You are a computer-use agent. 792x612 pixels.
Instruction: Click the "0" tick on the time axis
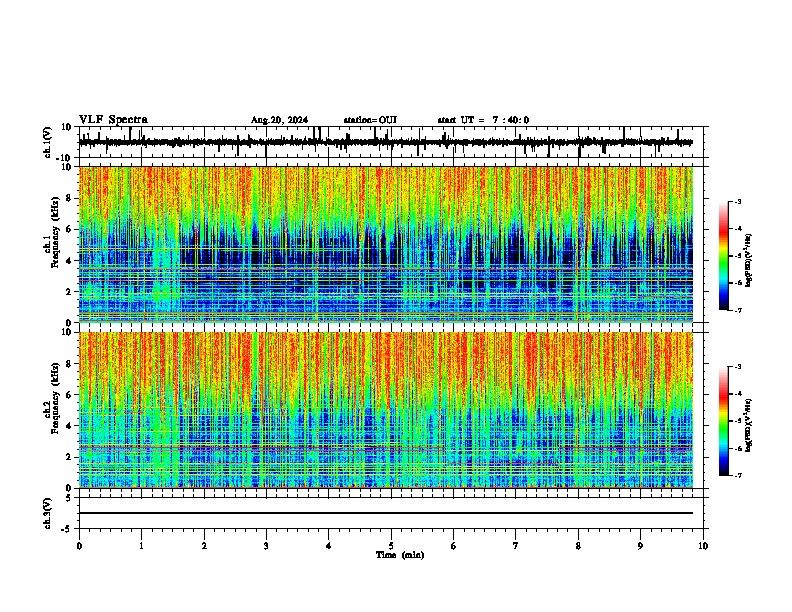click(x=79, y=546)
